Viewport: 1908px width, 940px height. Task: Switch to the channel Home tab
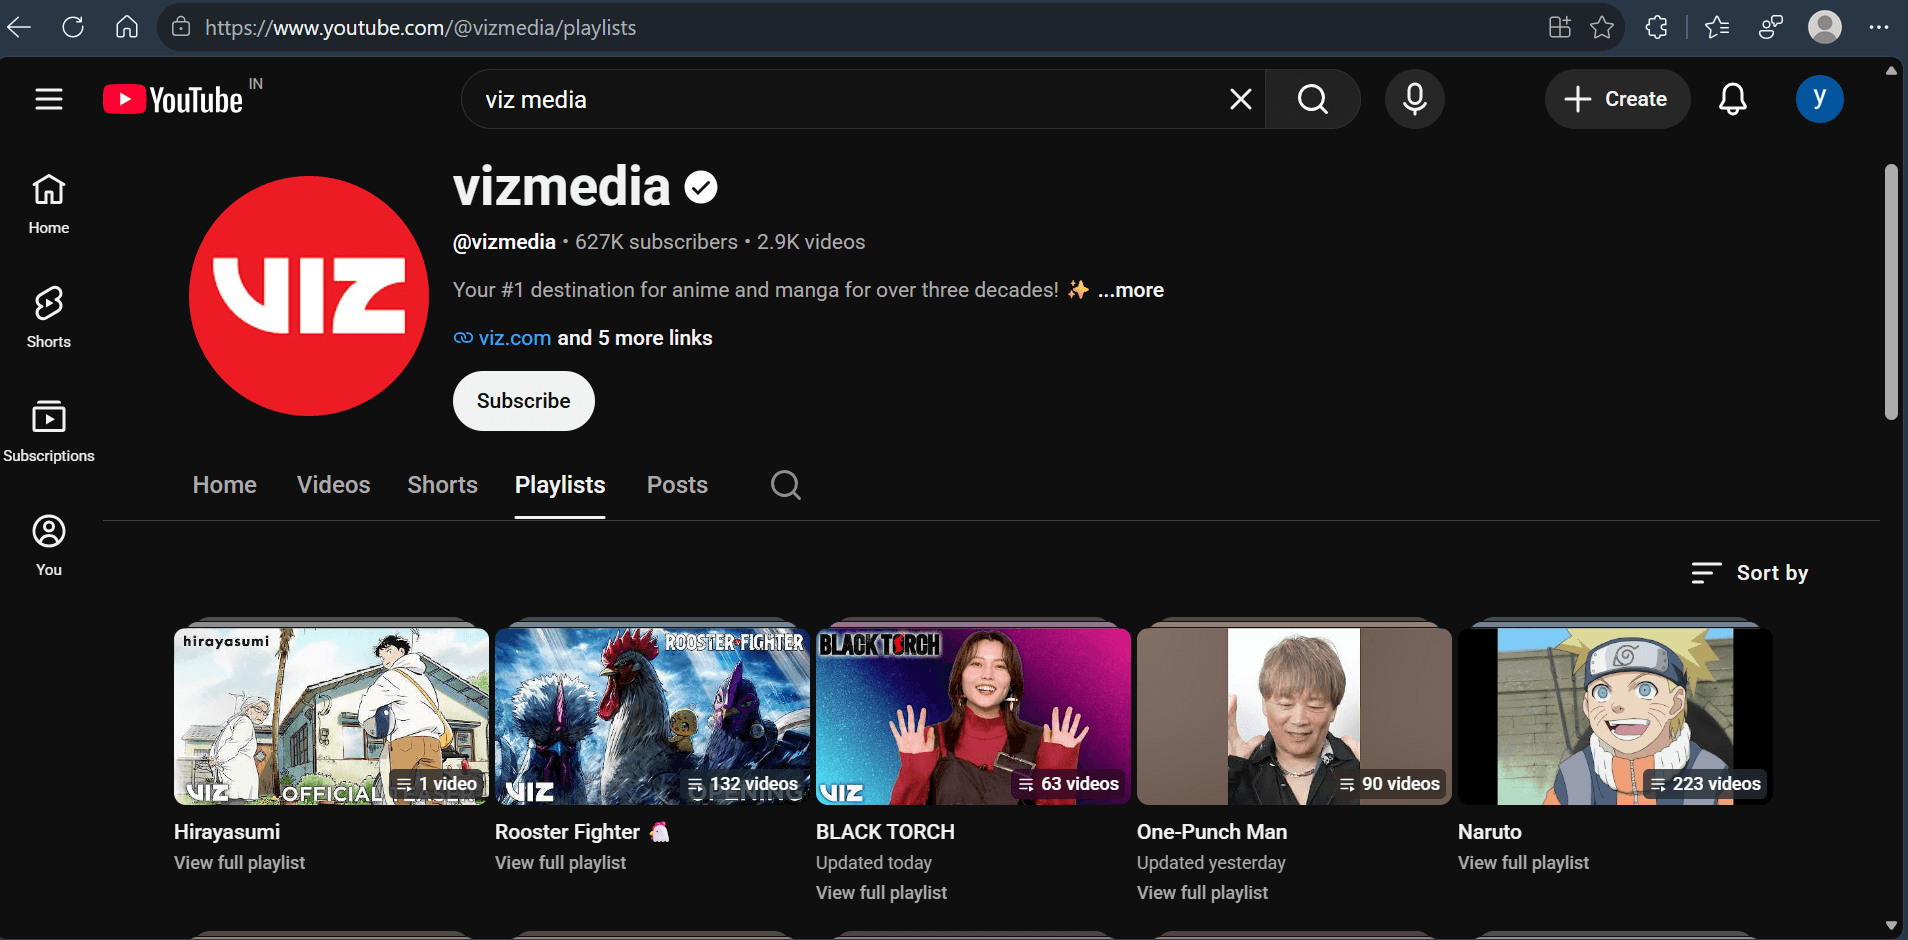pos(225,485)
